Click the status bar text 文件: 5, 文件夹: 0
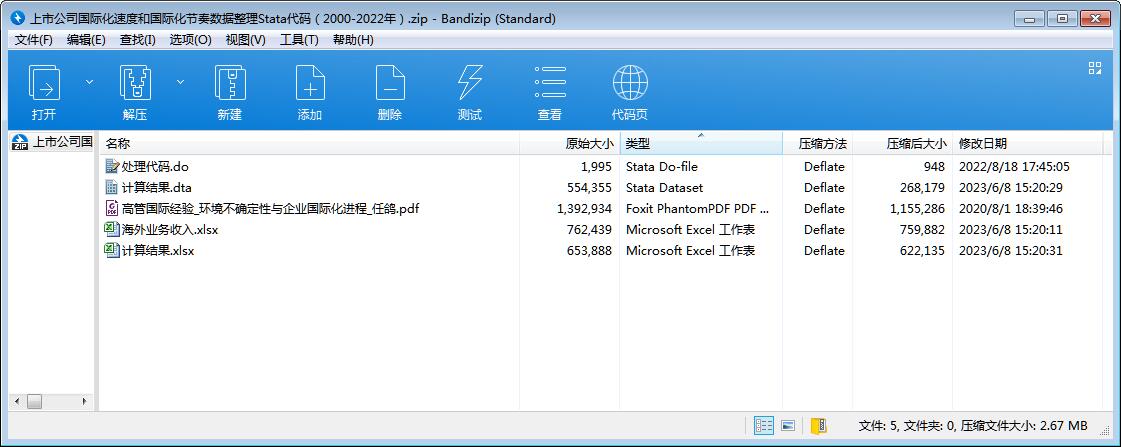The image size is (1121, 447). [907, 426]
